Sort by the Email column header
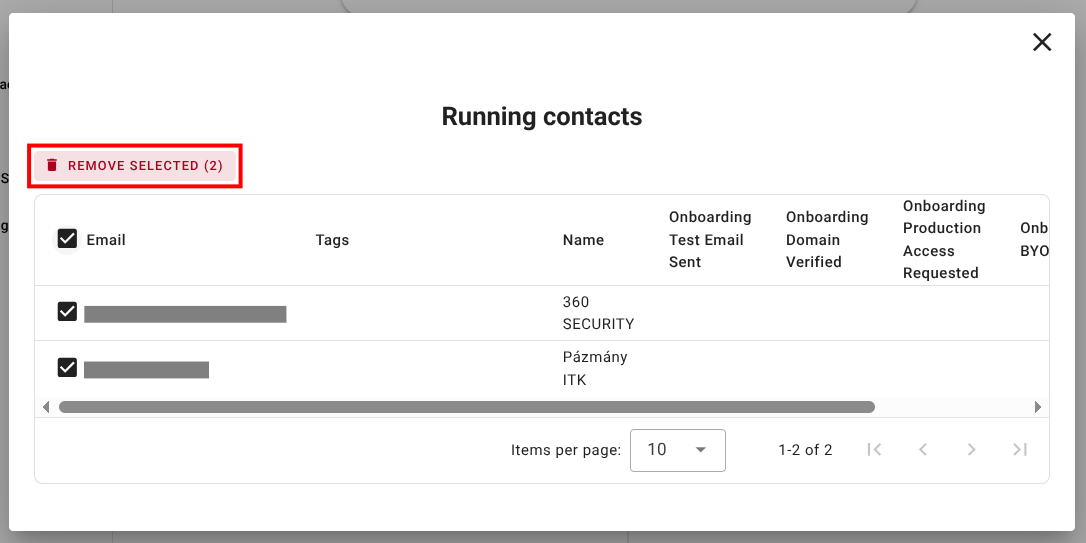The image size is (1086, 543). pos(106,240)
